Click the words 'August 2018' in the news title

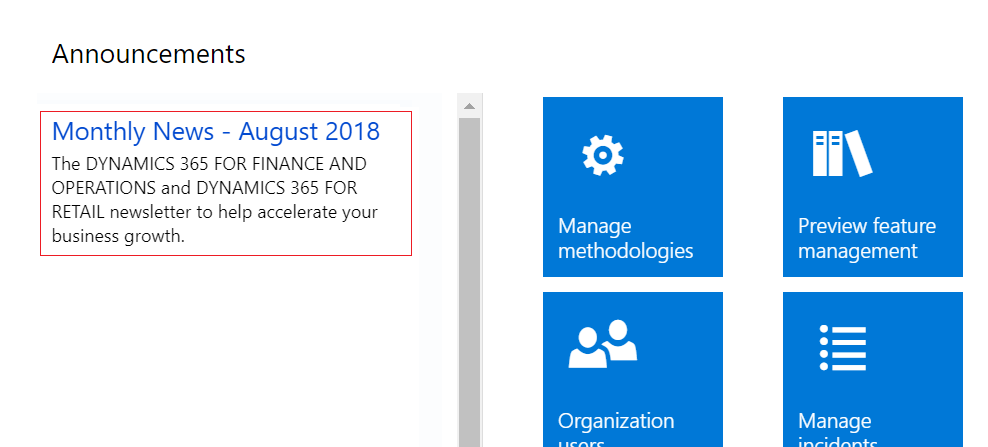(309, 132)
